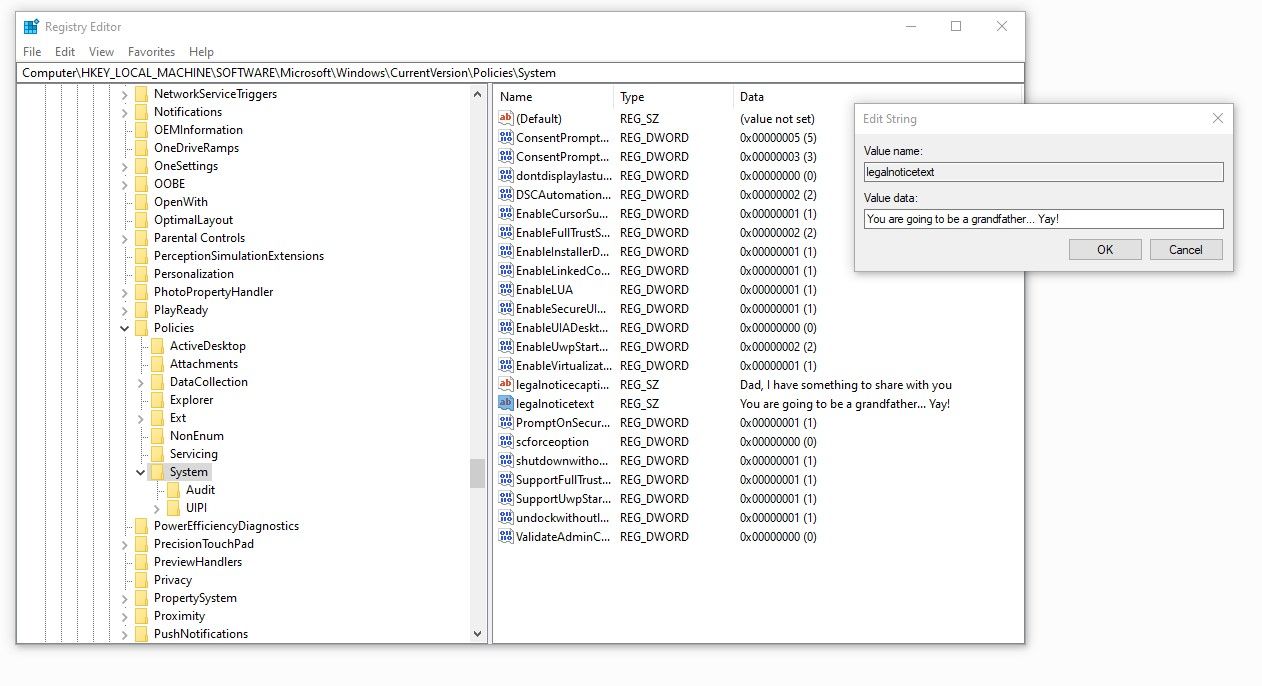Select the EnableInstallerD value name
Screen dimensions: 1262x686
click(x=562, y=252)
